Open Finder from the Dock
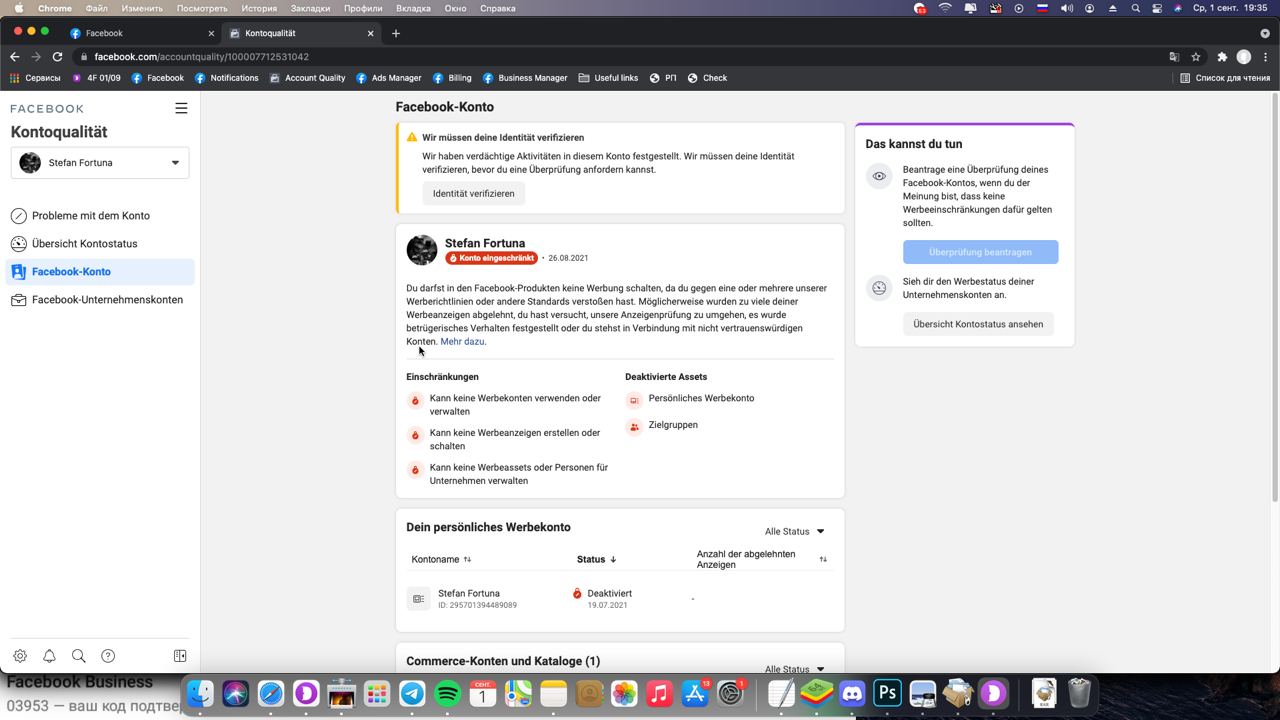Image resolution: width=1280 pixels, height=720 pixels. pos(200,693)
